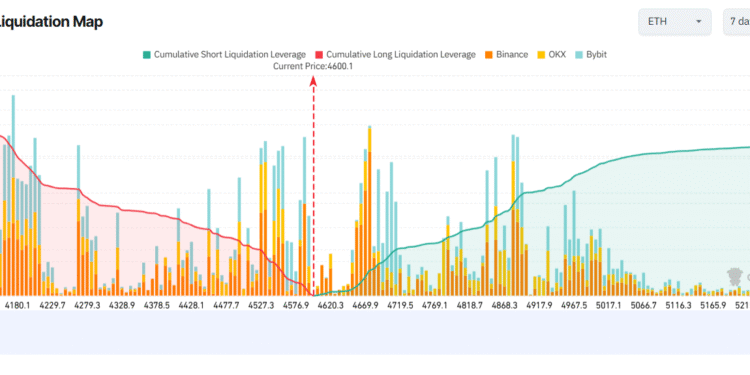The image size is (750, 375).
Task: Click x-axis label 4229.7
Action: point(53,305)
